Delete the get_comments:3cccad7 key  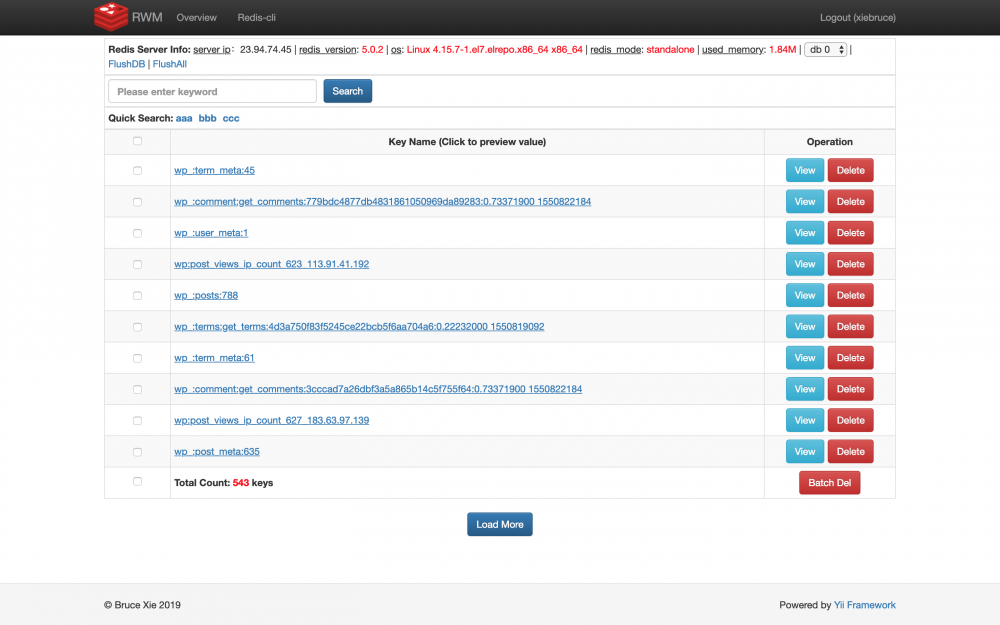(851, 389)
